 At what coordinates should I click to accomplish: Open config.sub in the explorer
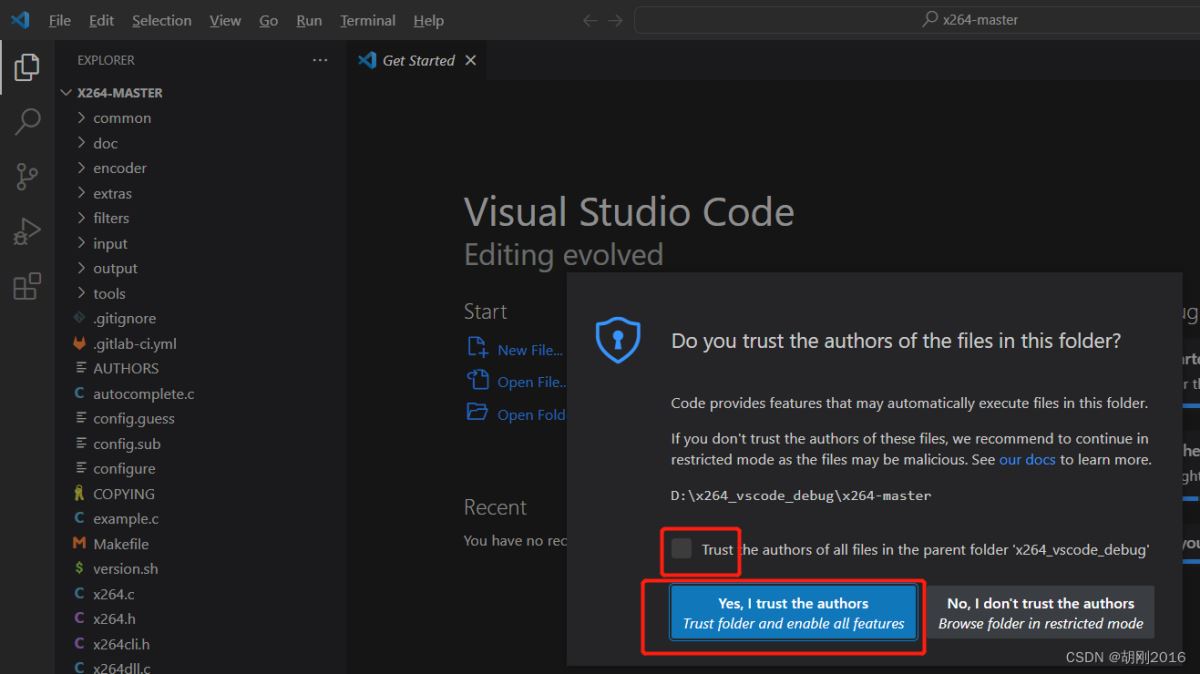[x=127, y=443]
